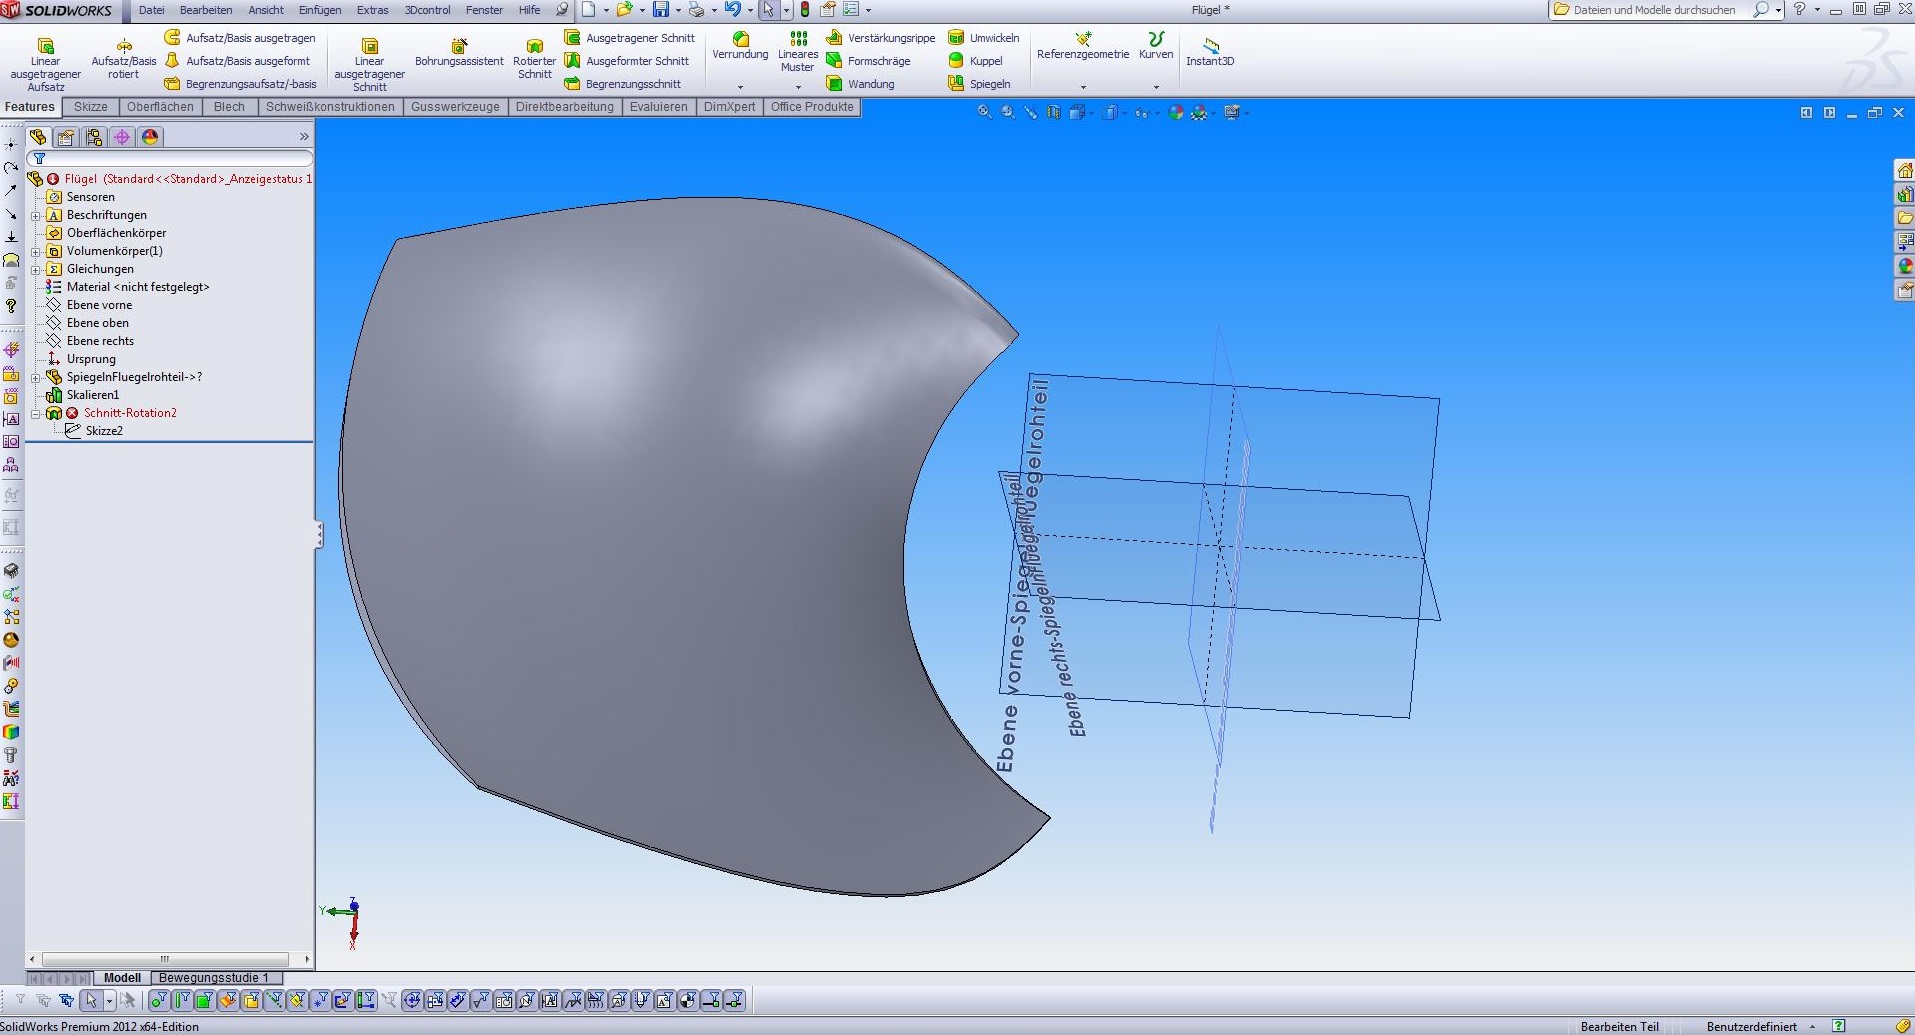Open the Einfügen menu
This screenshot has width=1915, height=1035.
point(319,10)
